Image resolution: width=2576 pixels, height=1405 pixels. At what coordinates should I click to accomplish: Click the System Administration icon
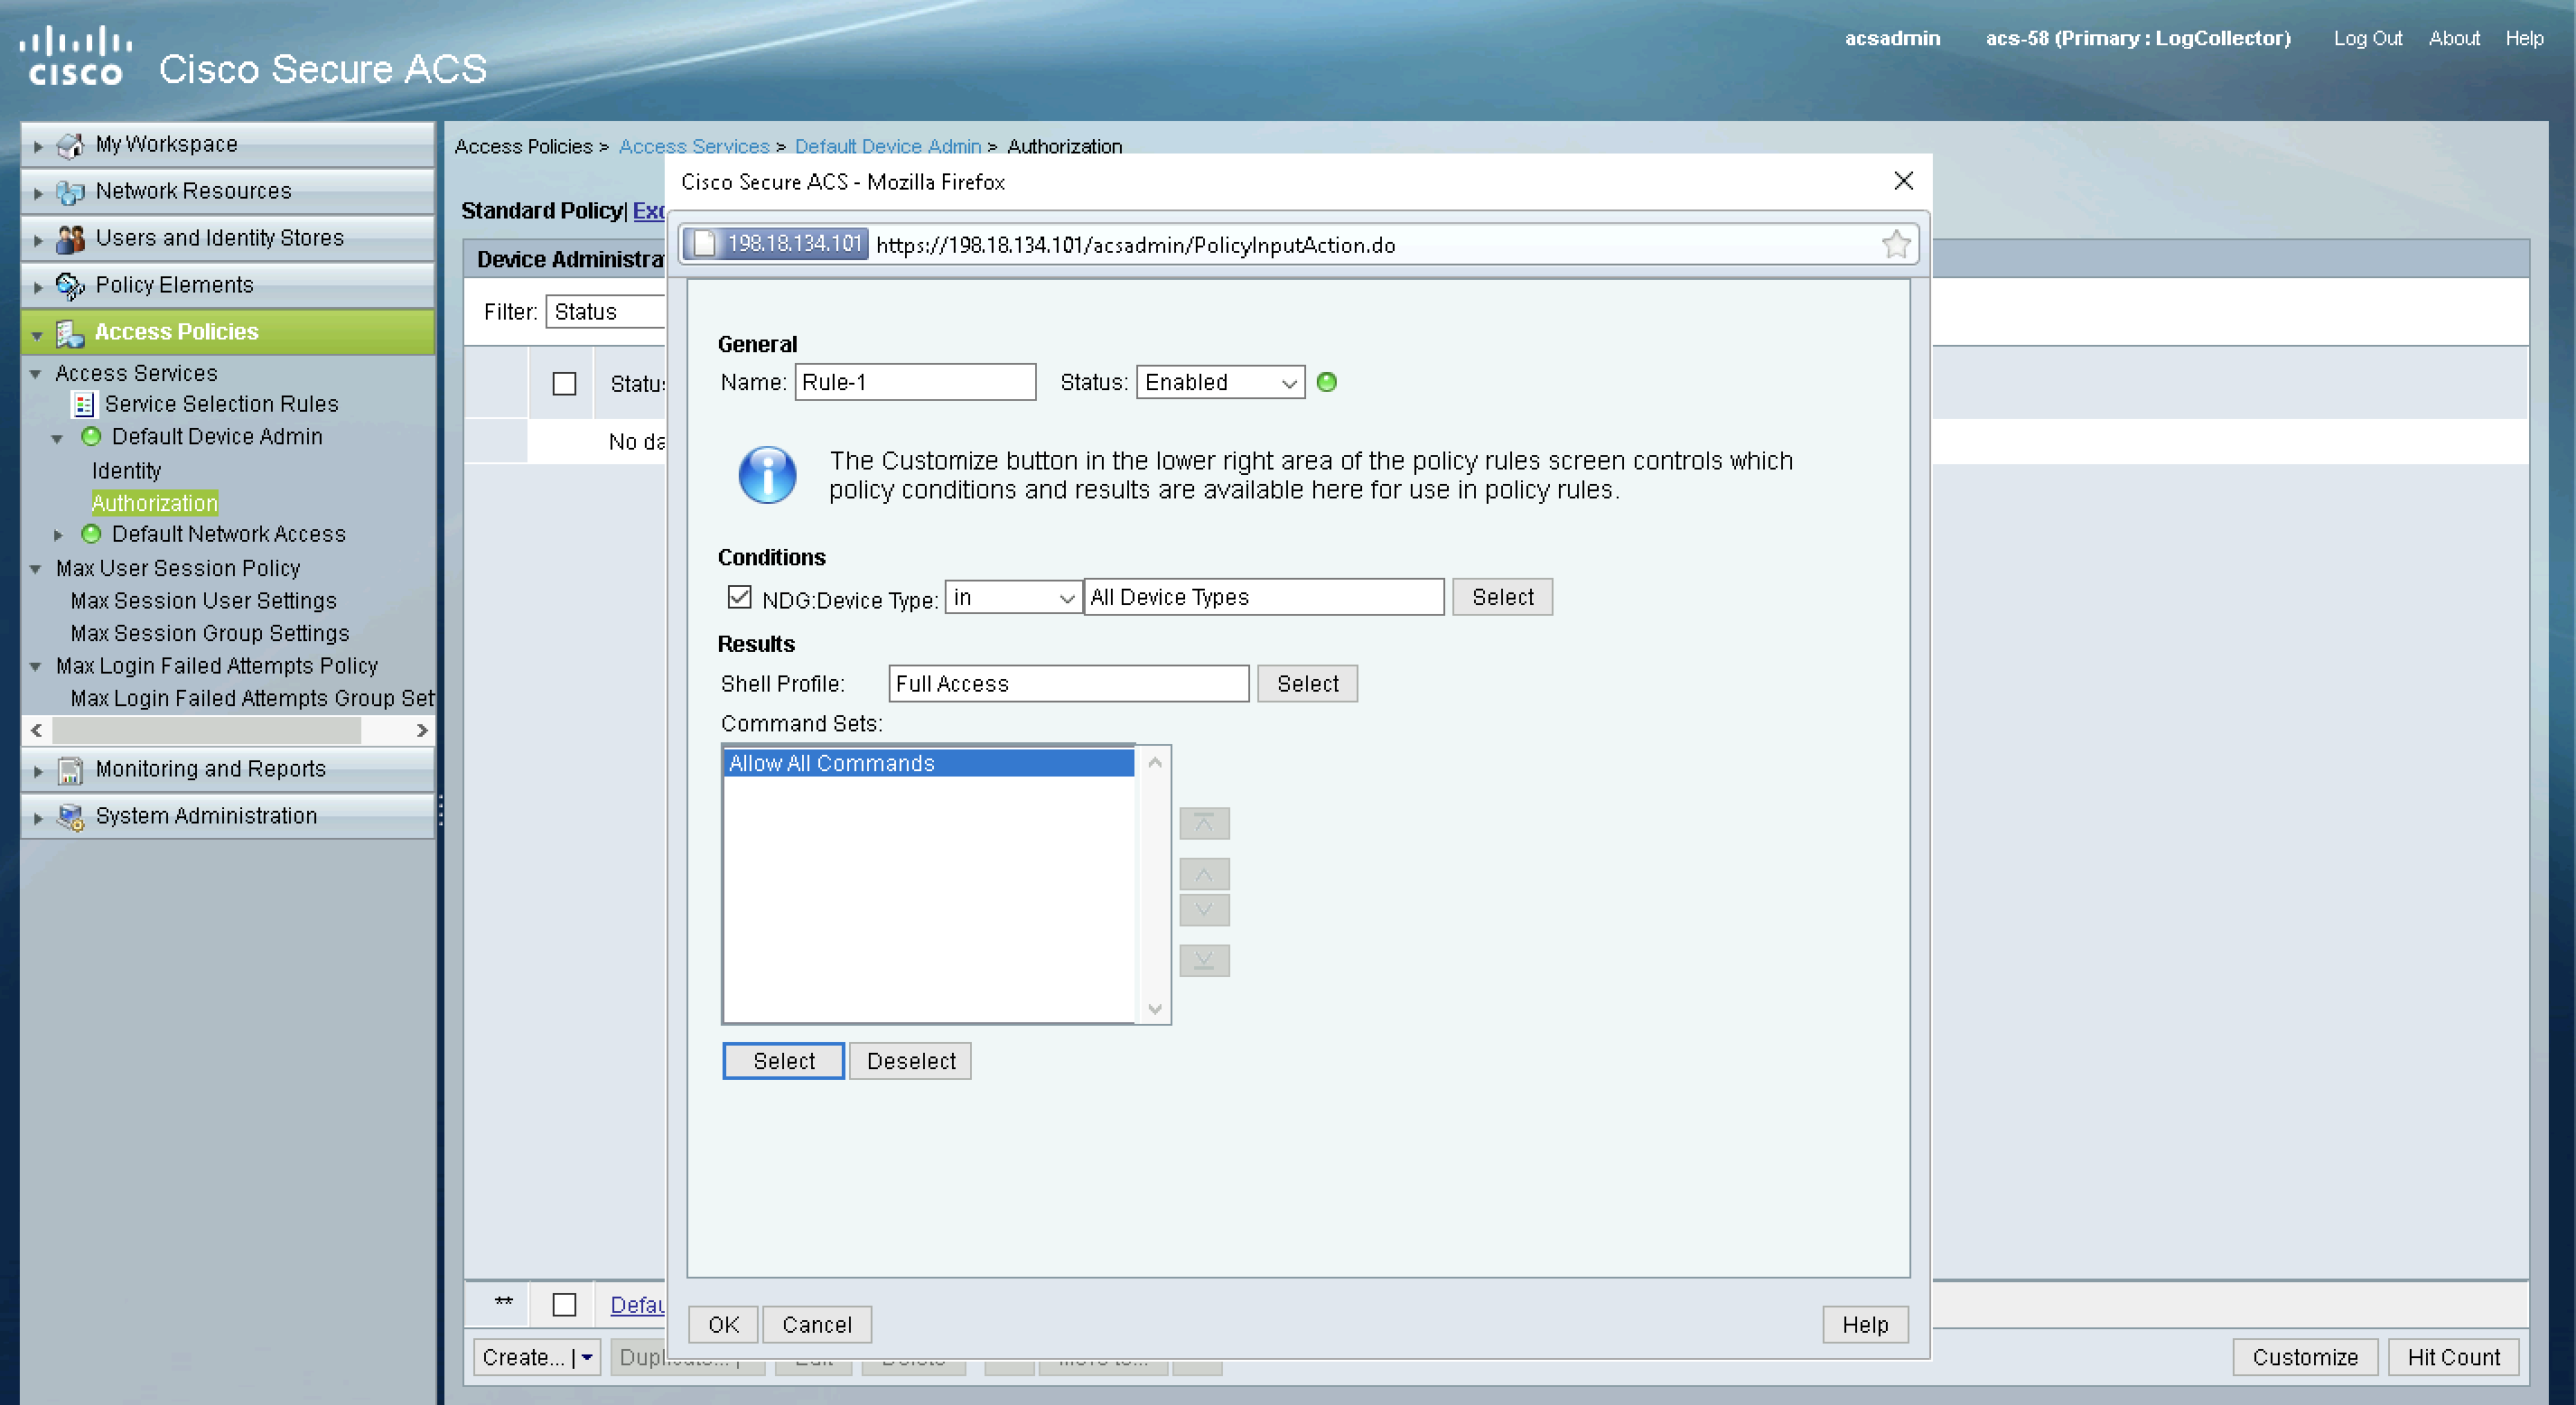pyautogui.click(x=70, y=817)
